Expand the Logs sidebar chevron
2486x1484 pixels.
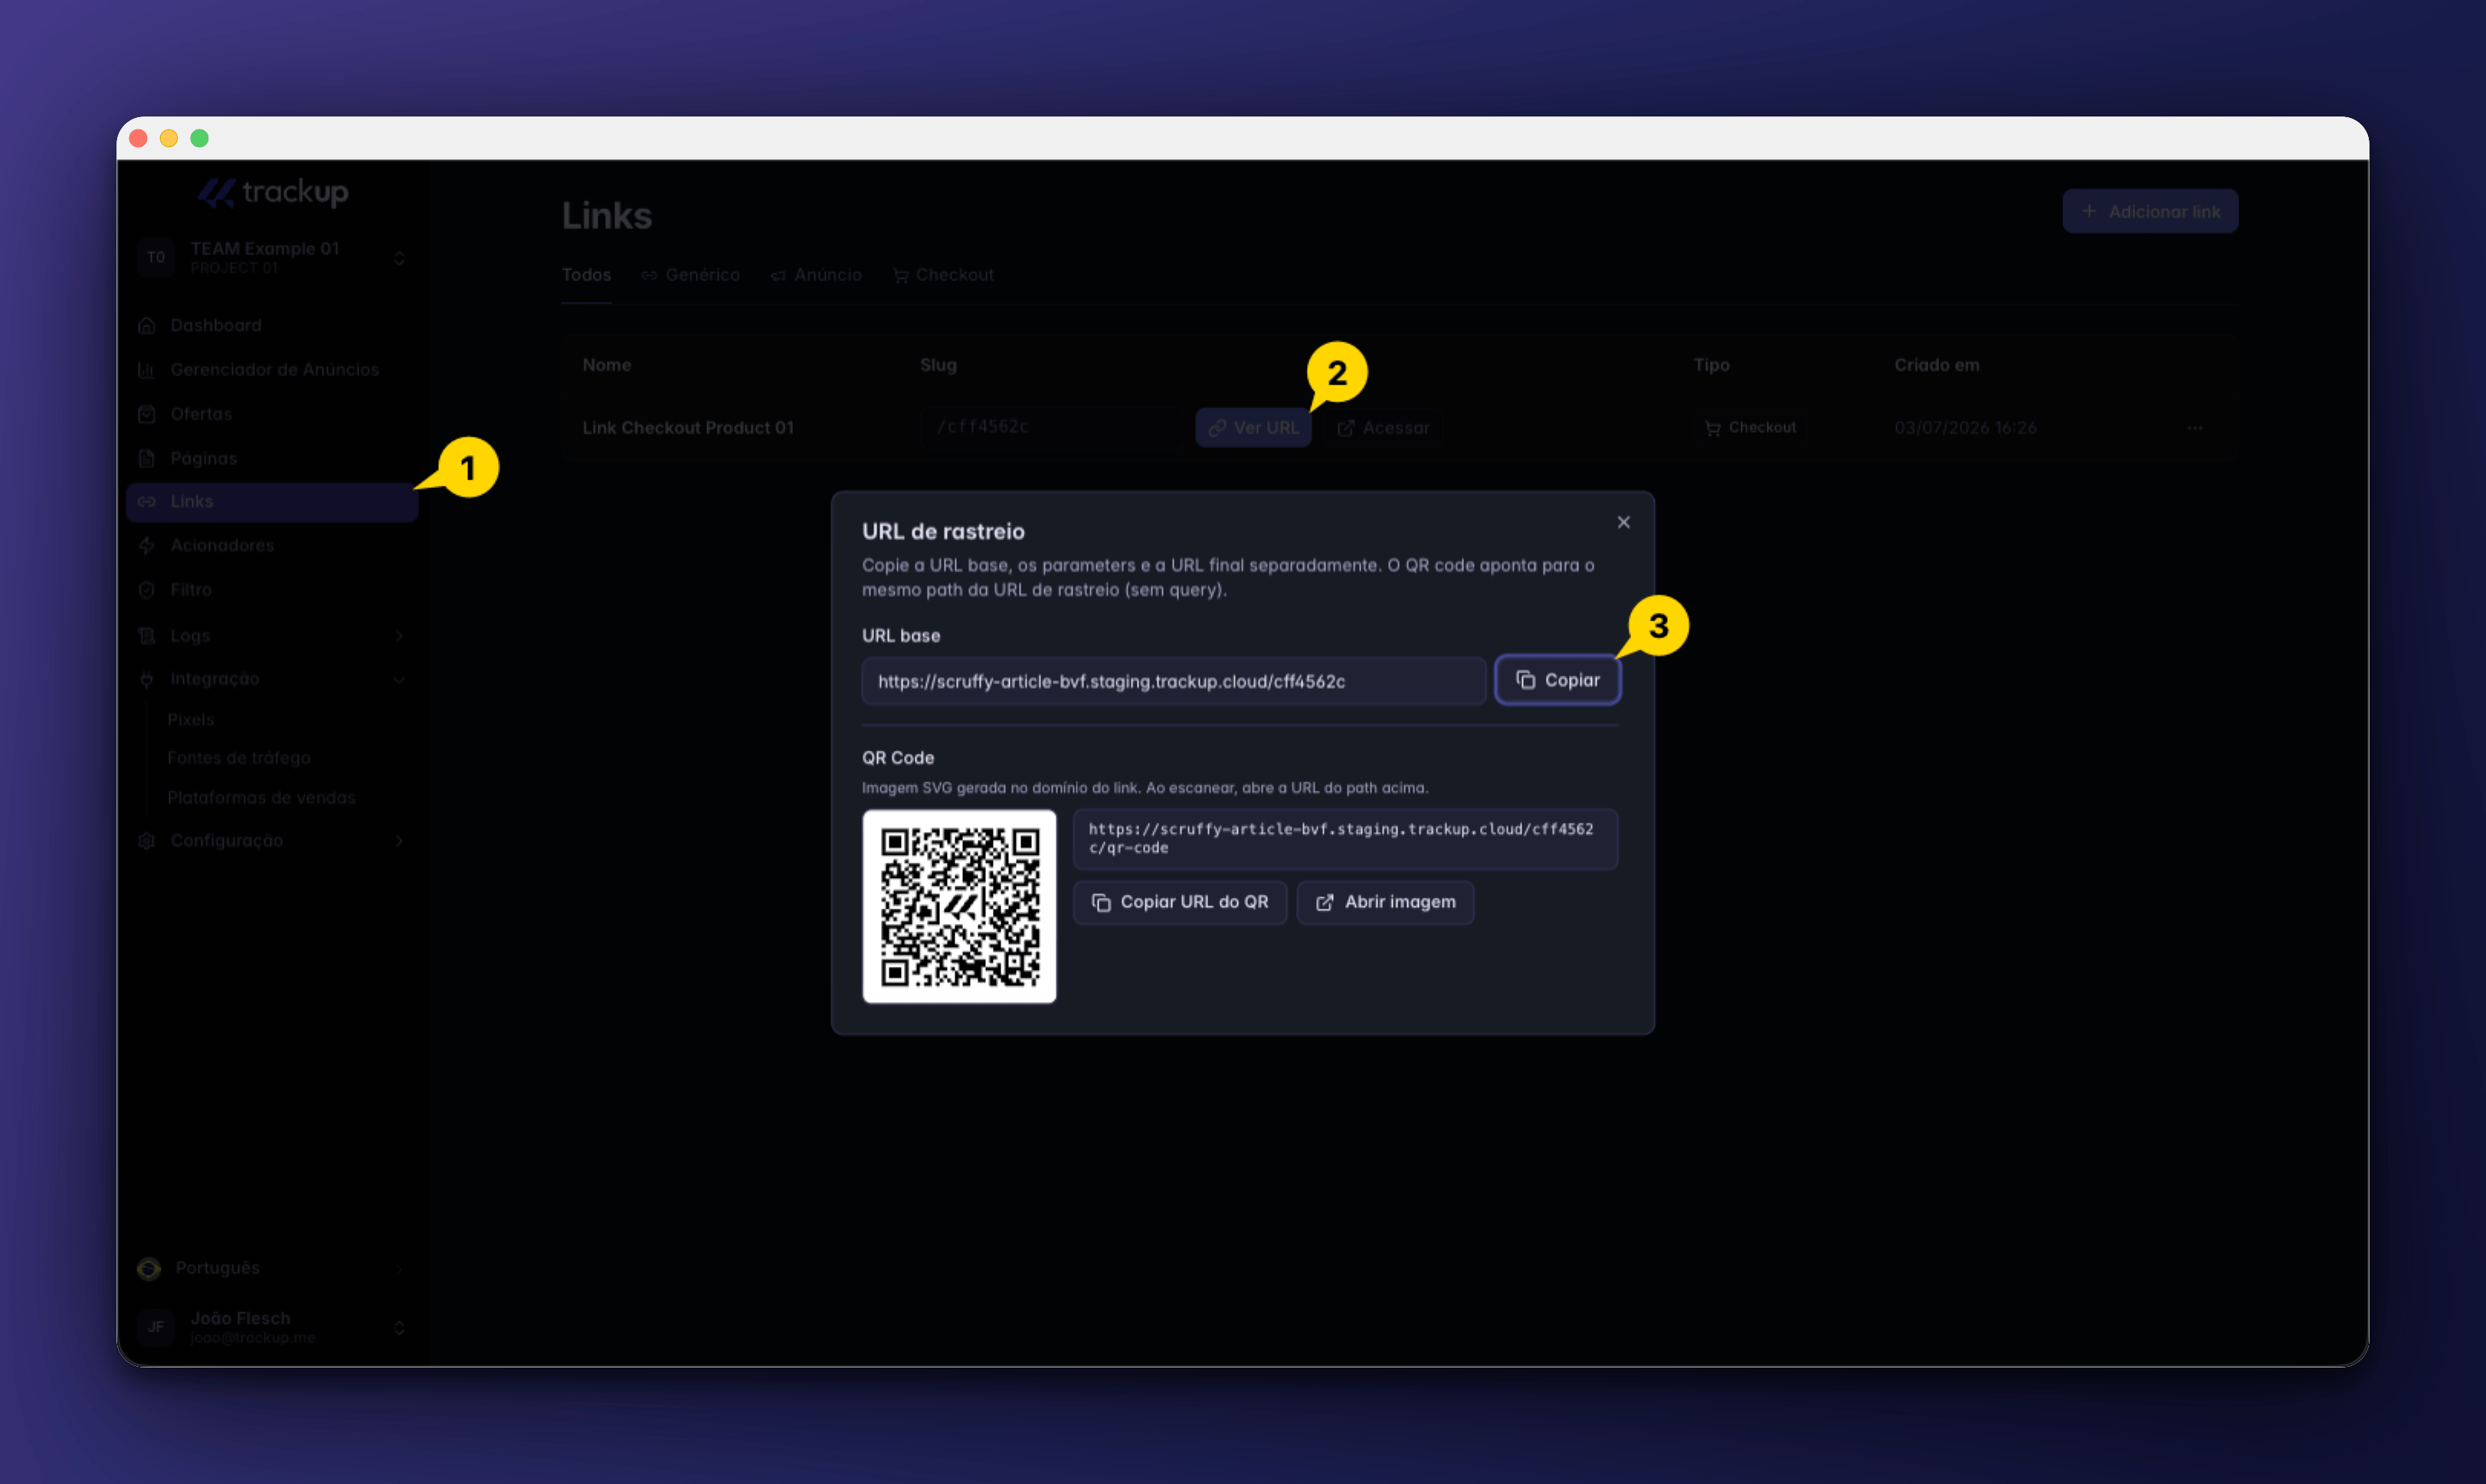[x=399, y=636]
